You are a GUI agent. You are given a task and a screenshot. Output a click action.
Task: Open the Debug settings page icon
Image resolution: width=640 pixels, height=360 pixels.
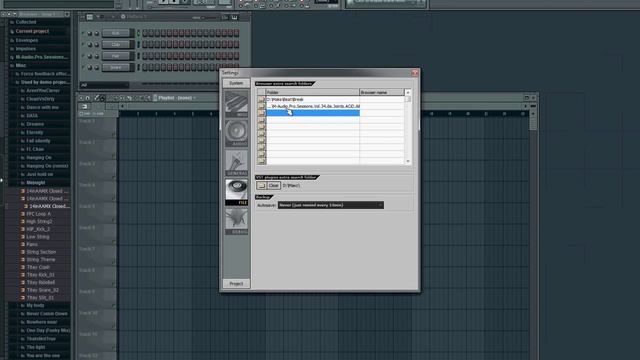pos(236,221)
